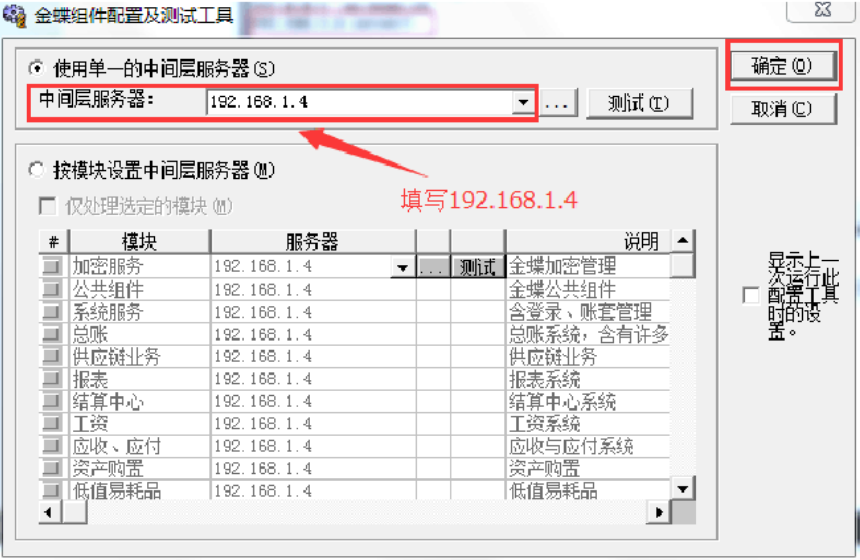The height and width of the screenshot is (560, 860).
Task: Click the 结算中心 module cell
Action: (x=139, y=401)
